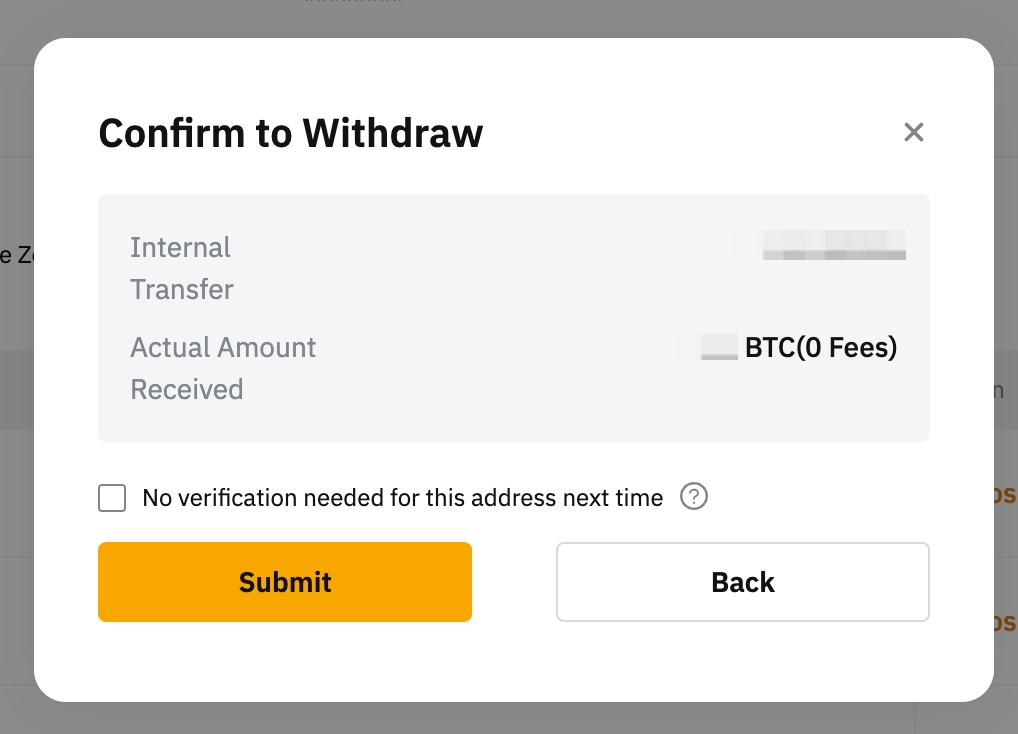The width and height of the screenshot is (1018, 734).
Task: Select the "Actual Amount Received" label
Action: pos(223,368)
